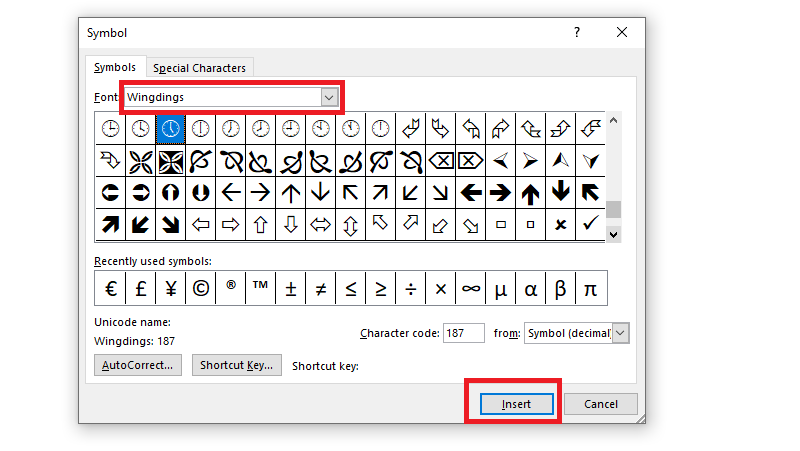Click the symbol grid scrollbar down arrow
This screenshot has width=800, height=451.
point(614,233)
